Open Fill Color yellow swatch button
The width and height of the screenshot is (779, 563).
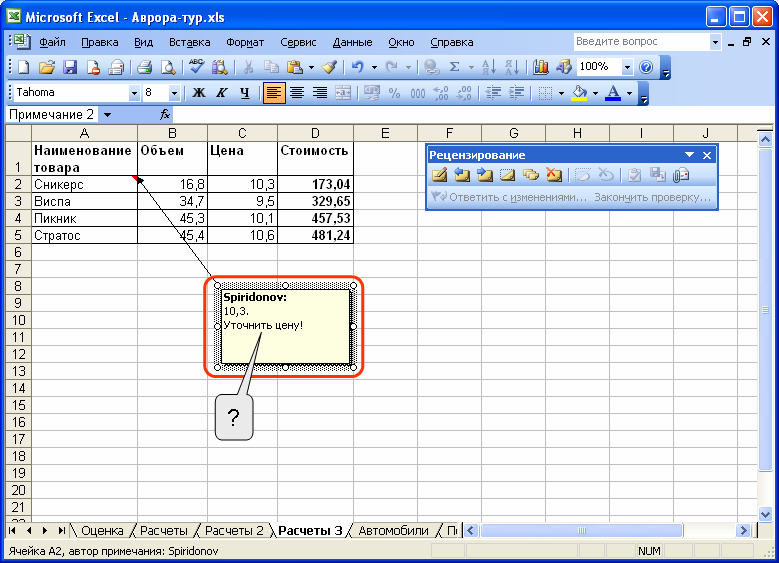[x=579, y=93]
